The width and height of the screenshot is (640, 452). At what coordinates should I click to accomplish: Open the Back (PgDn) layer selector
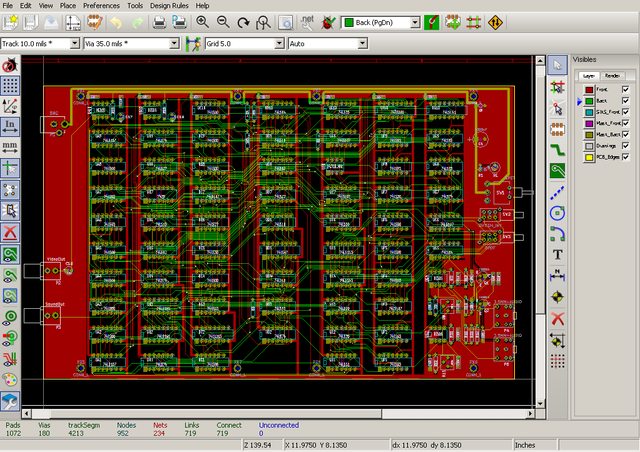coord(414,21)
